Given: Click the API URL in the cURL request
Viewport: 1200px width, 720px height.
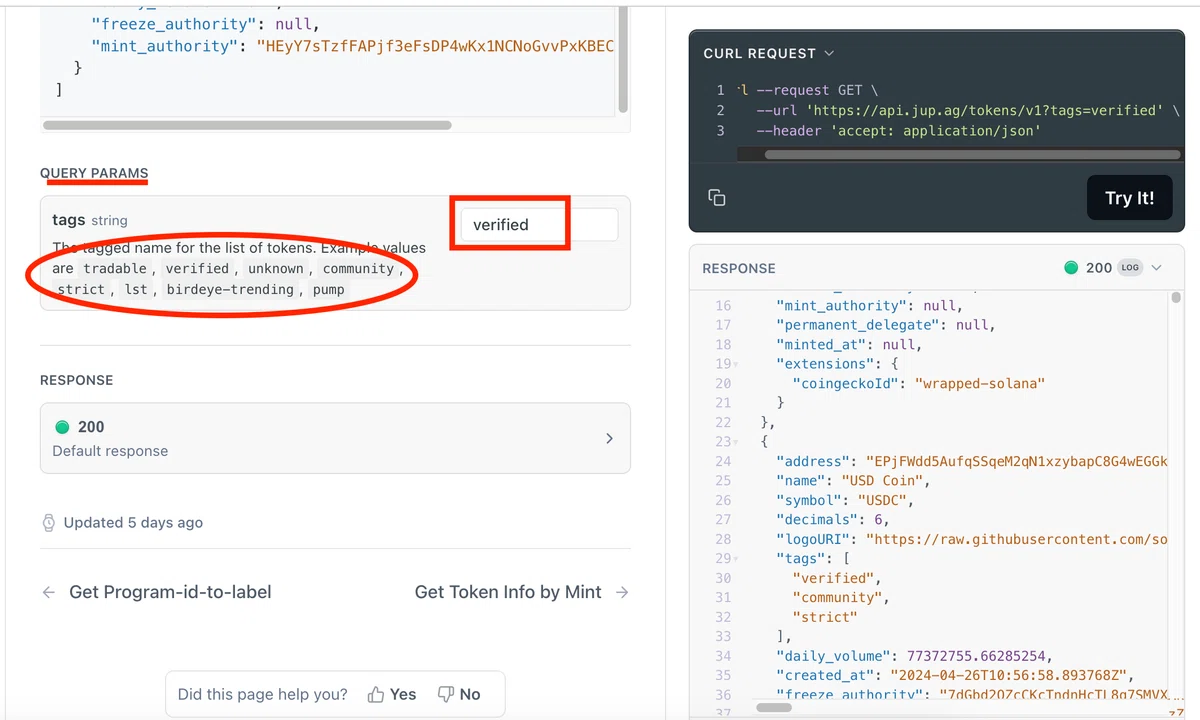Looking at the screenshot, I should tap(985, 110).
